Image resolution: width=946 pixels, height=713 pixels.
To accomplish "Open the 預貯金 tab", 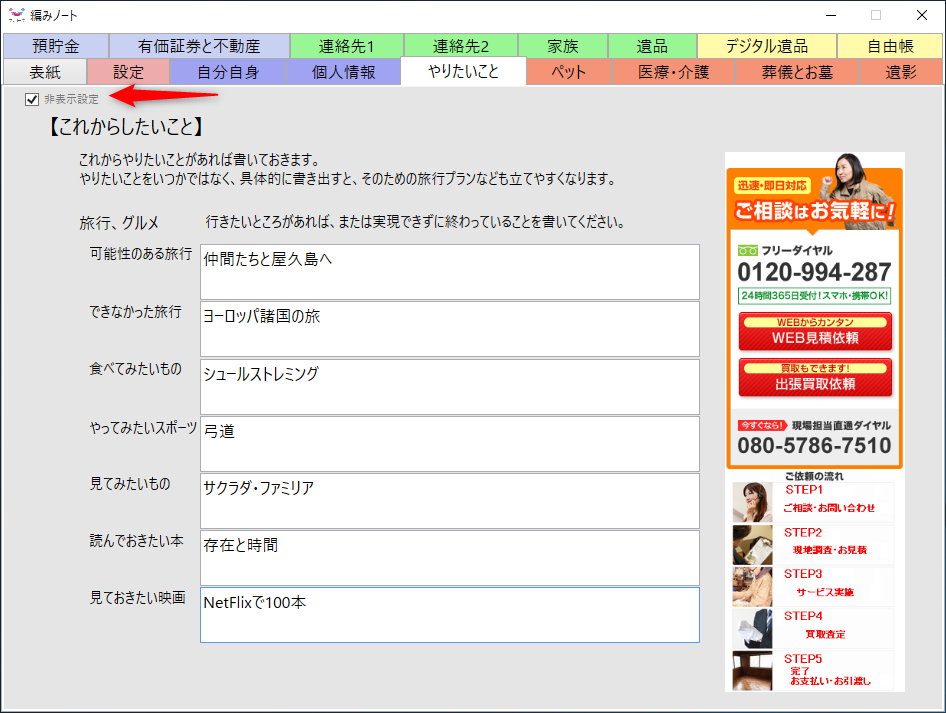I will [x=56, y=45].
